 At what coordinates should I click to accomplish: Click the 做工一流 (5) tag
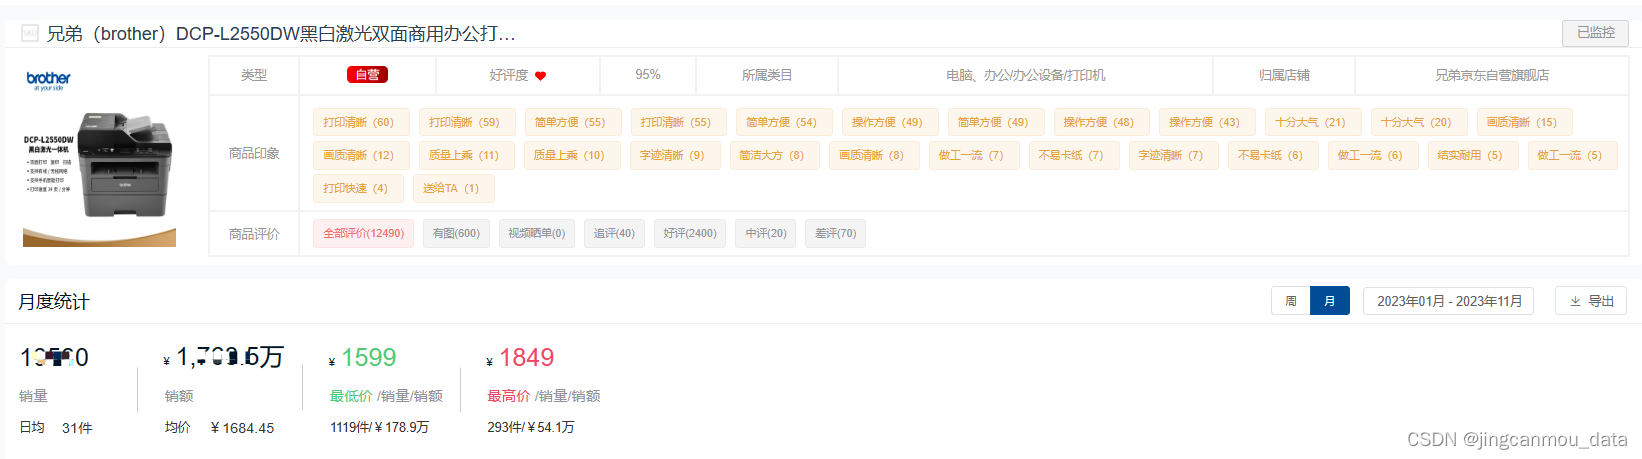[x=1573, y=155]
